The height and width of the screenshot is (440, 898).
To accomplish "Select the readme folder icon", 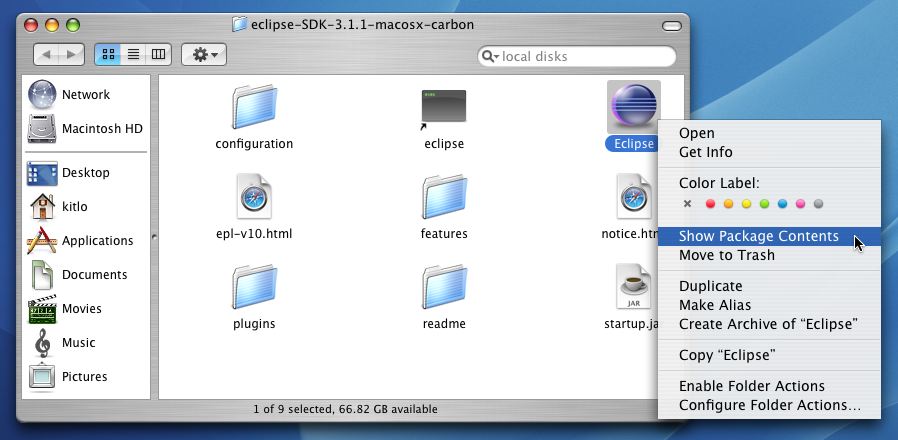I will click(444, 288).
